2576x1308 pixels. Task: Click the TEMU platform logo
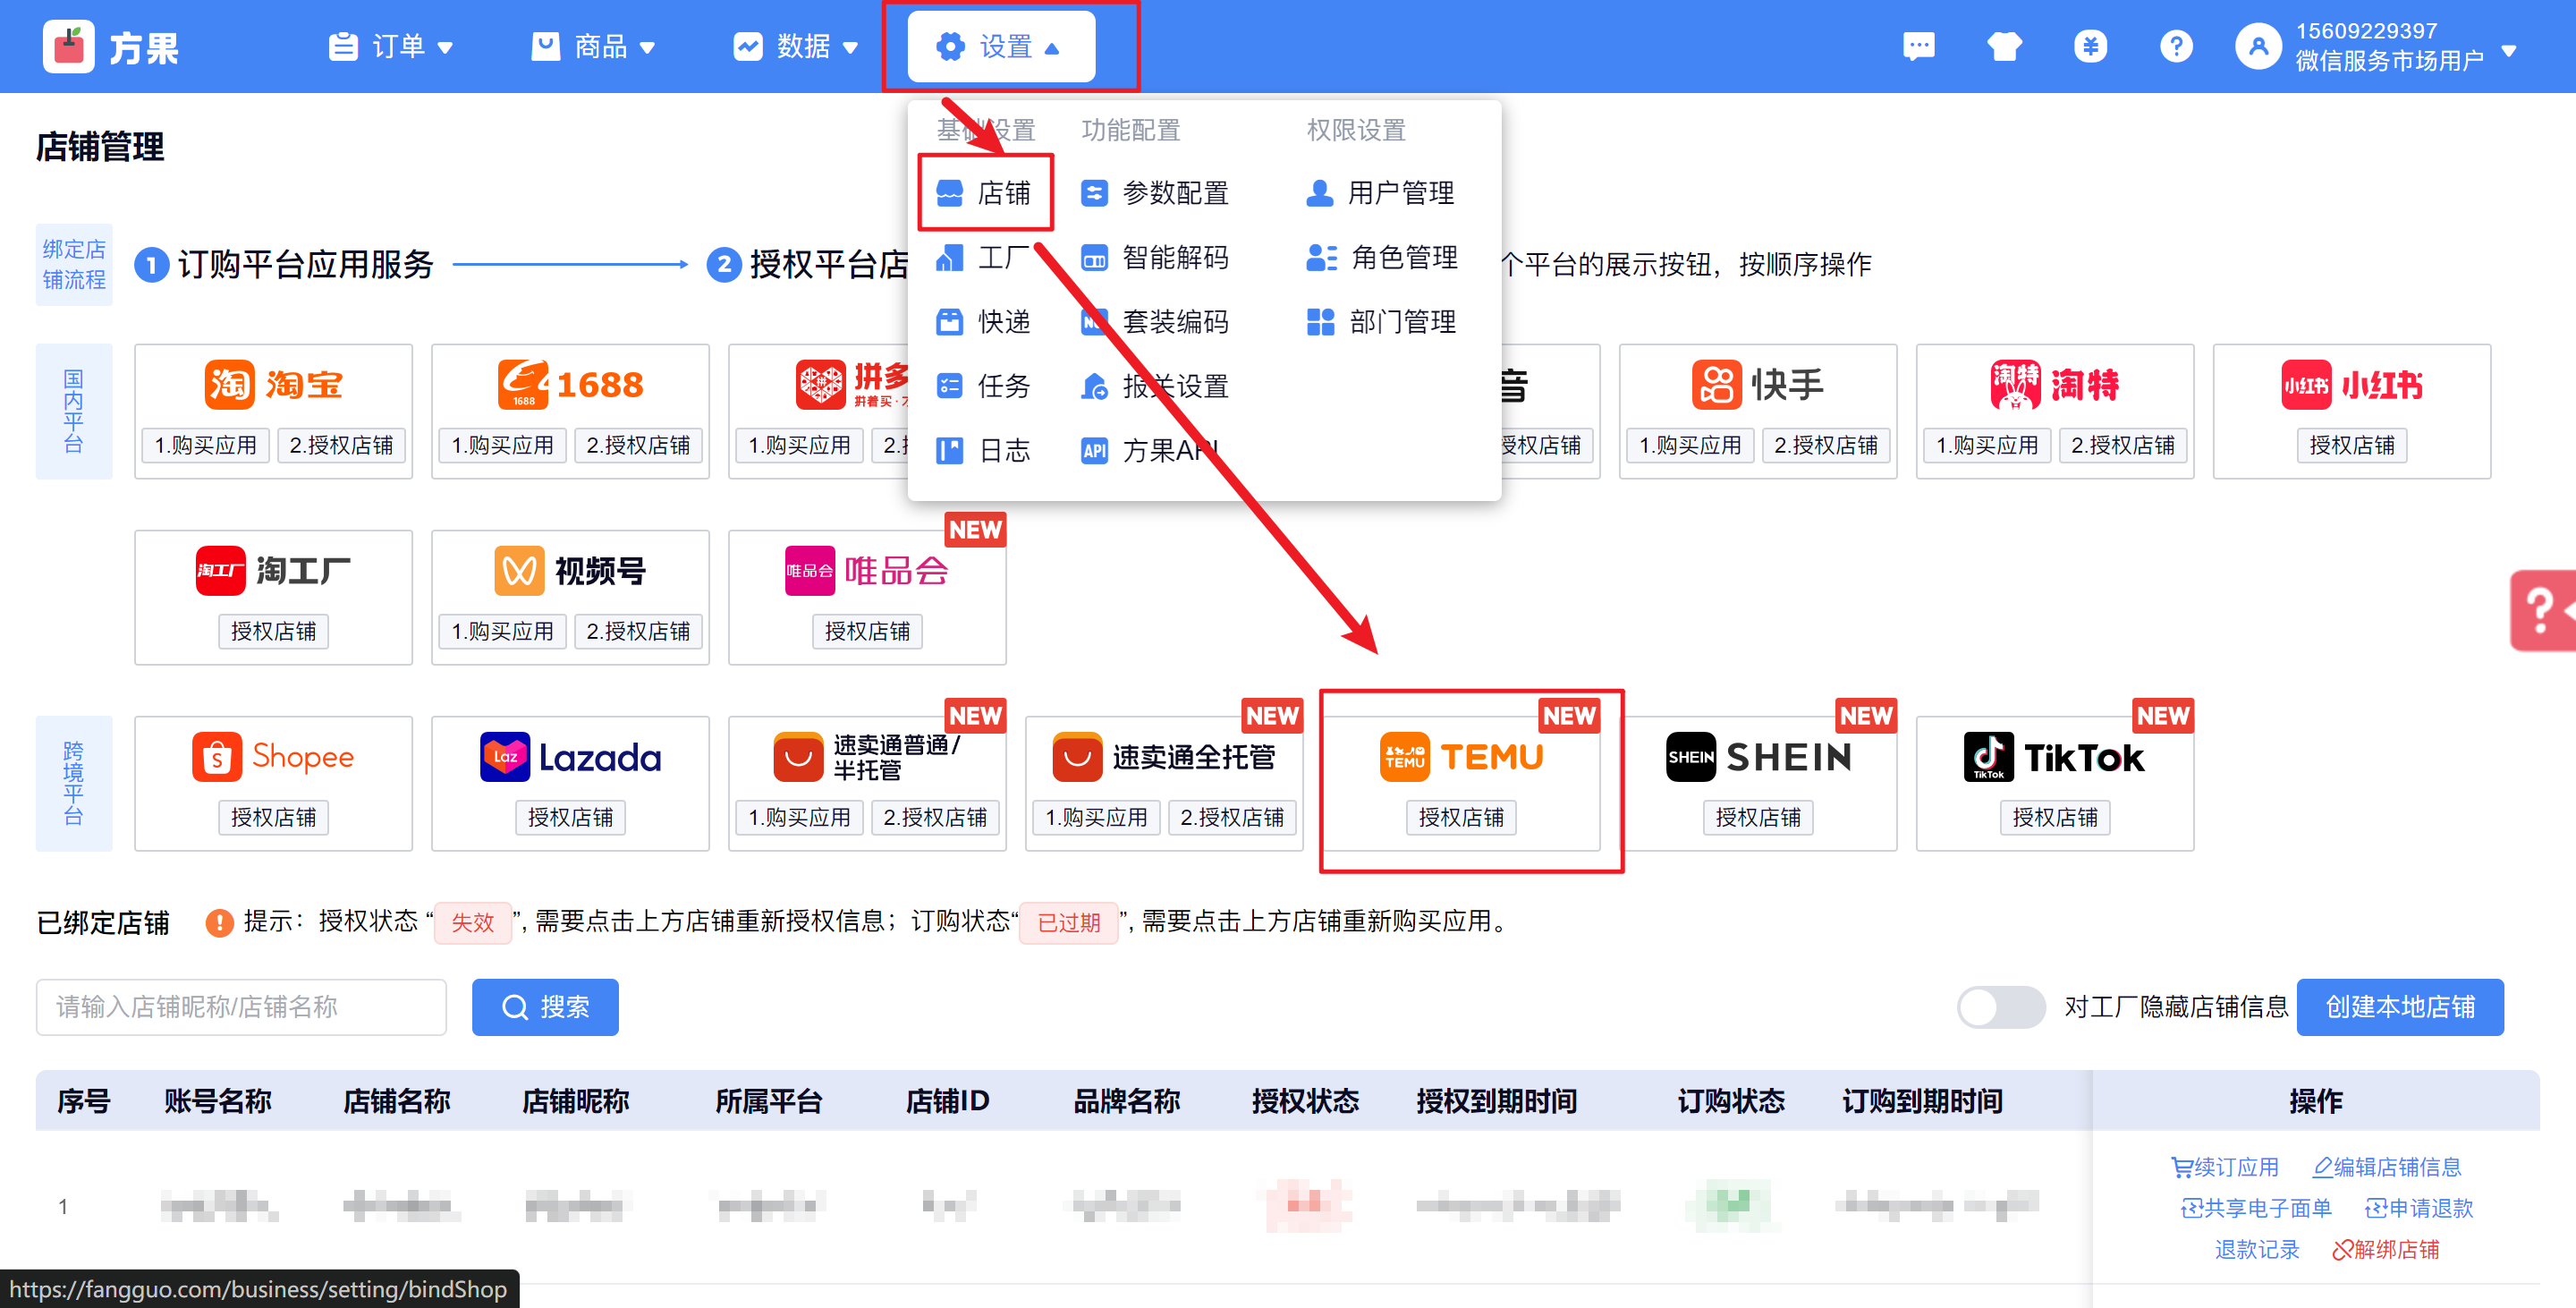coord(1461,757)
